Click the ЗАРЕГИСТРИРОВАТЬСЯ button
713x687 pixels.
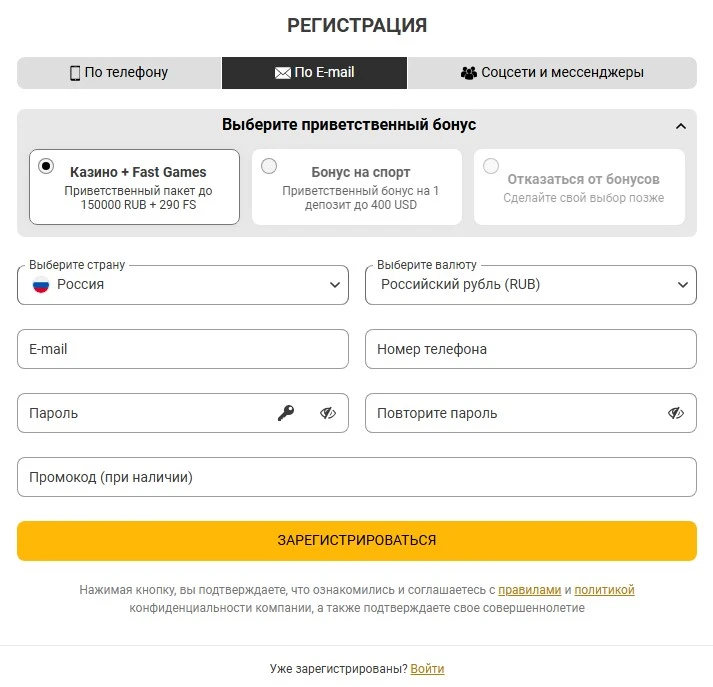(357, 541)
